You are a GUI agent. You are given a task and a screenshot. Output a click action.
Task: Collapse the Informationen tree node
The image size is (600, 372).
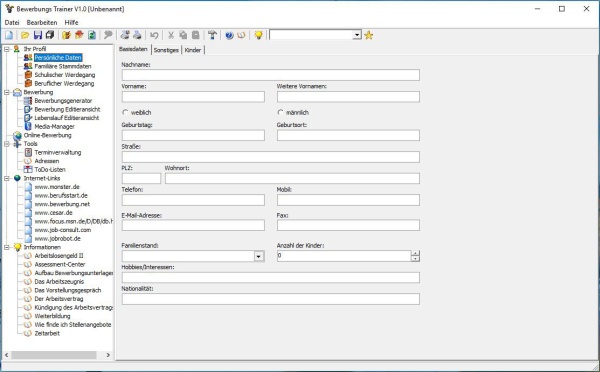7,247
